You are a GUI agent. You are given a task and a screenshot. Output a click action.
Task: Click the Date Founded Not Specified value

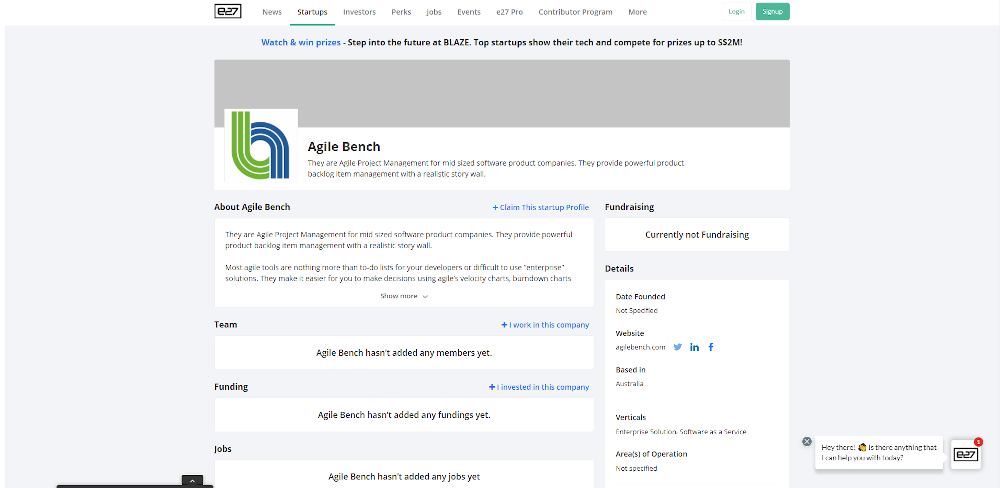(x=636, y=311)
